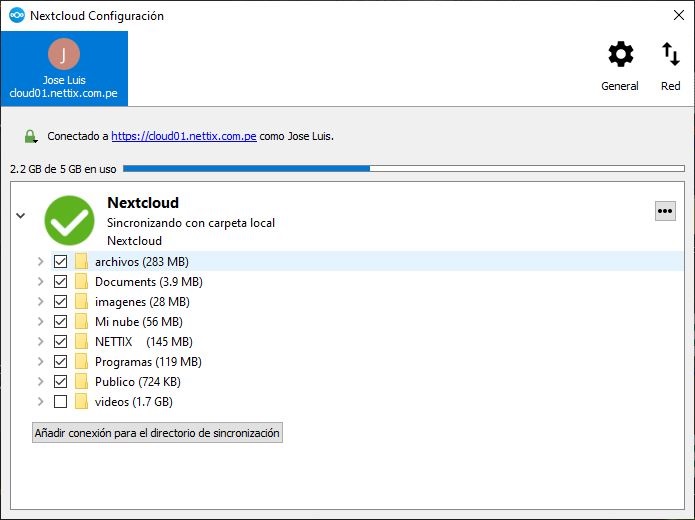Expand the imagenes folder arrow
The height and width of the screenshot is (520, 695).
tap(40, 302)
